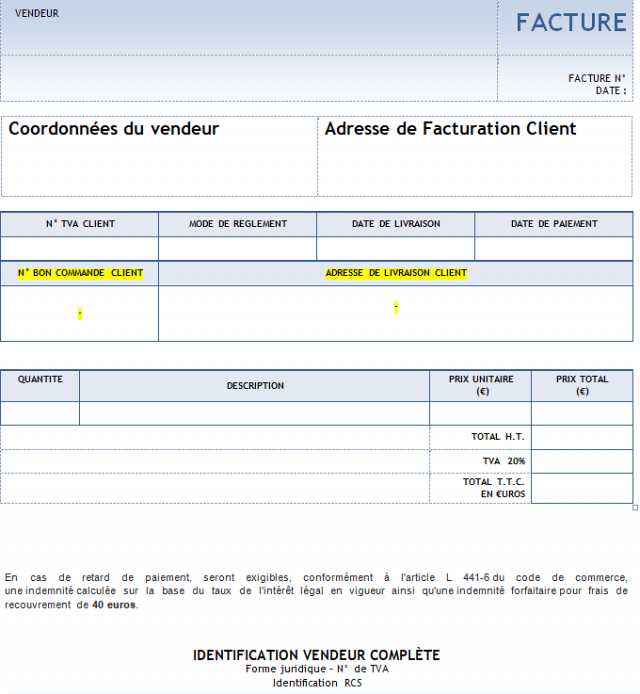Click empty cell under QUANTITE column

40,414
